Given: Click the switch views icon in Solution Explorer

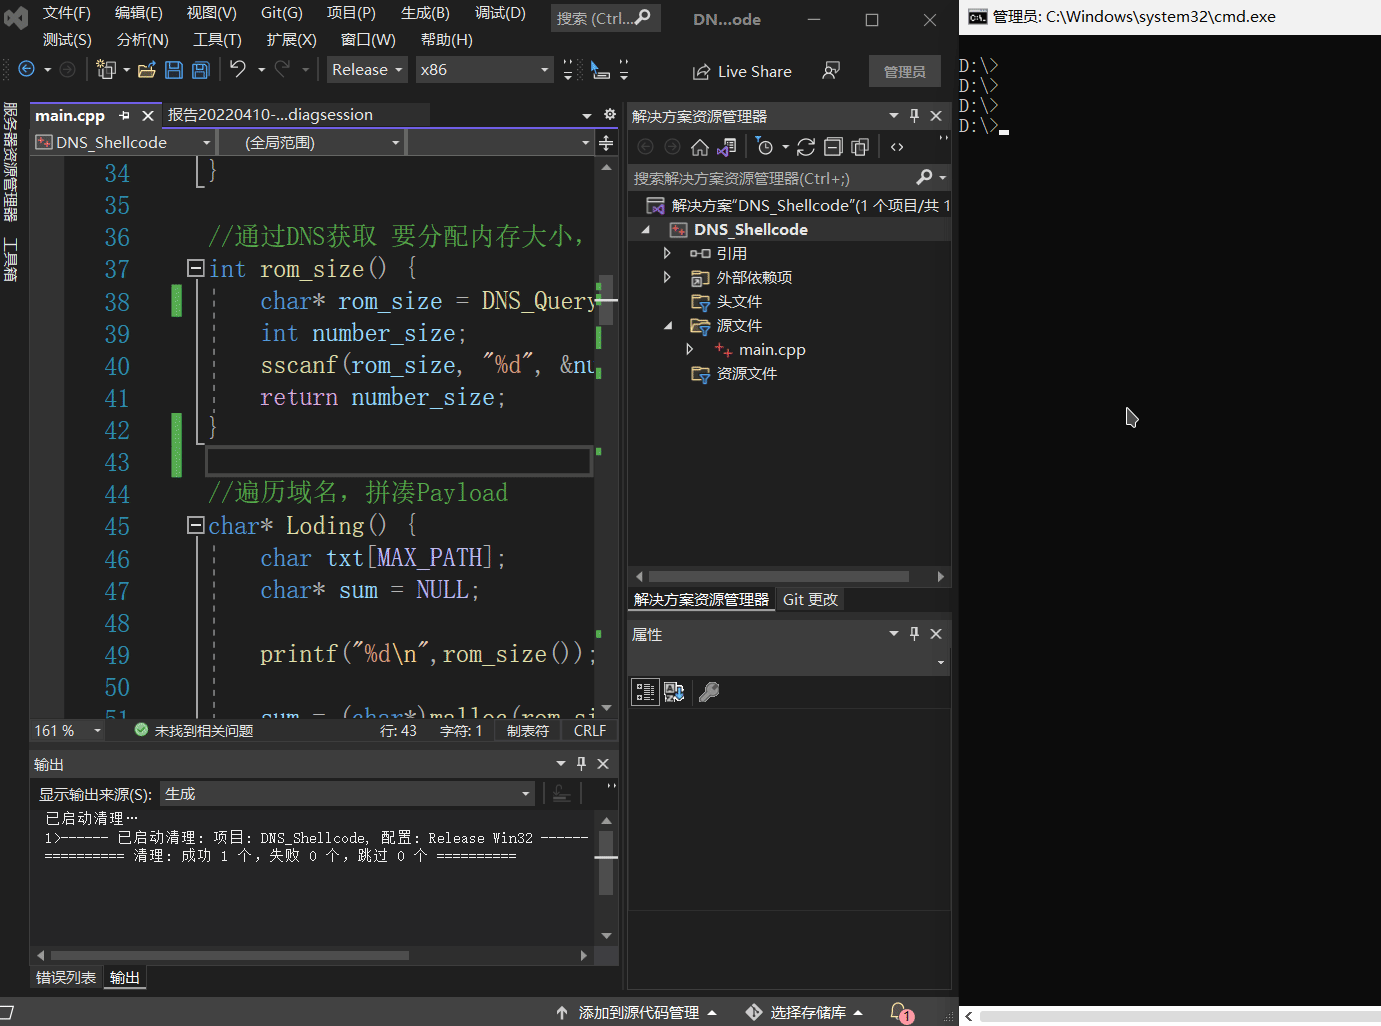Looking at the screenshot, I should point(727,147).
